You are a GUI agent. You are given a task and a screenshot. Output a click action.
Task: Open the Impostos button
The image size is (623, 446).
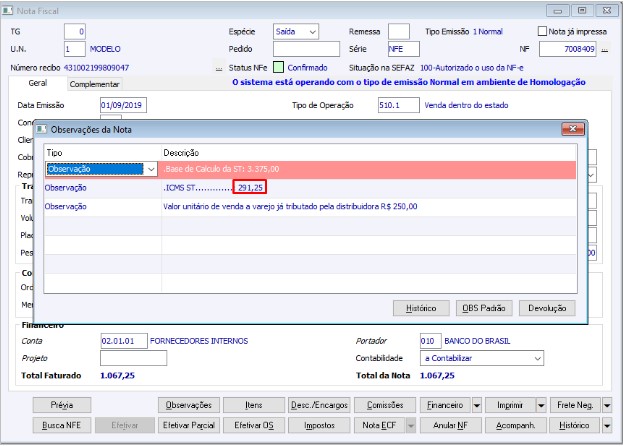point(319,425)
